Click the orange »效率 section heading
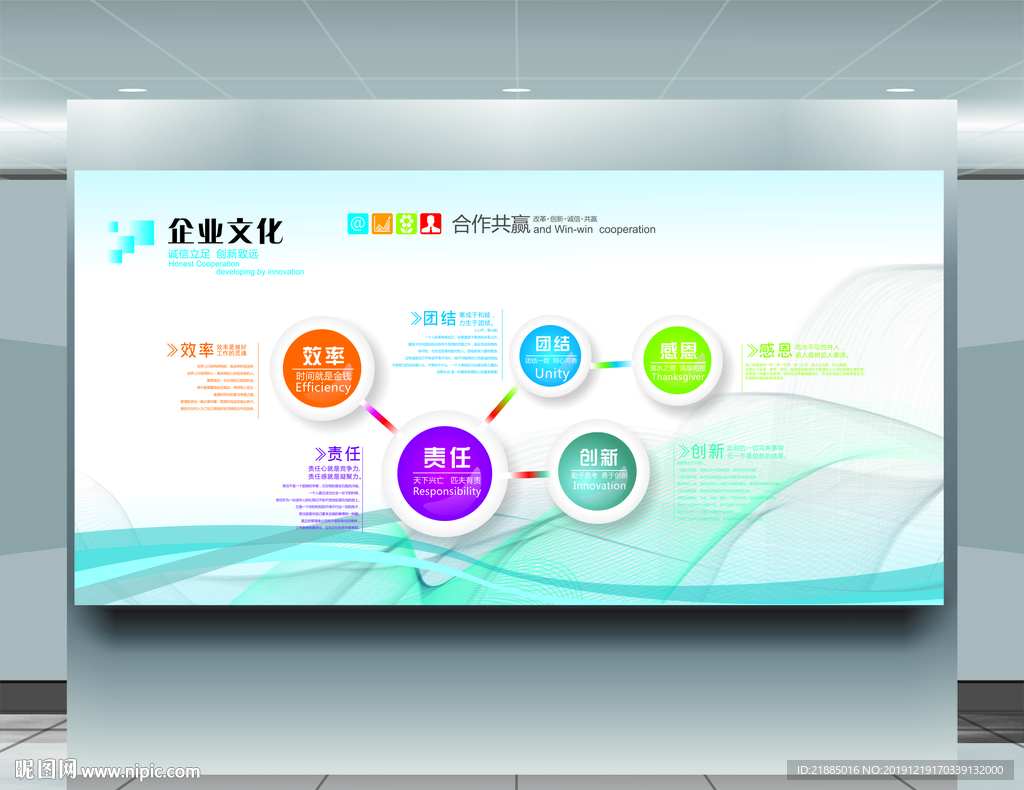The image size is (1024, 790). [x=190, y=350]
